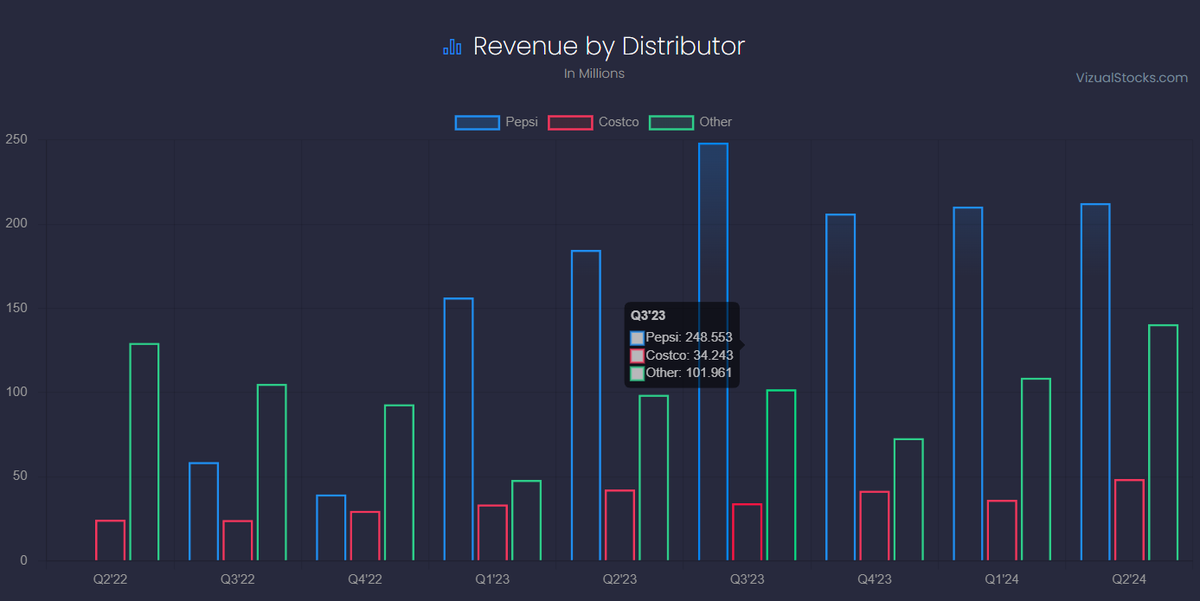Click the Pepsi bar for Q4'23
The height and width of the screenshot is (601, 1200).
click(x=840, y=387)
